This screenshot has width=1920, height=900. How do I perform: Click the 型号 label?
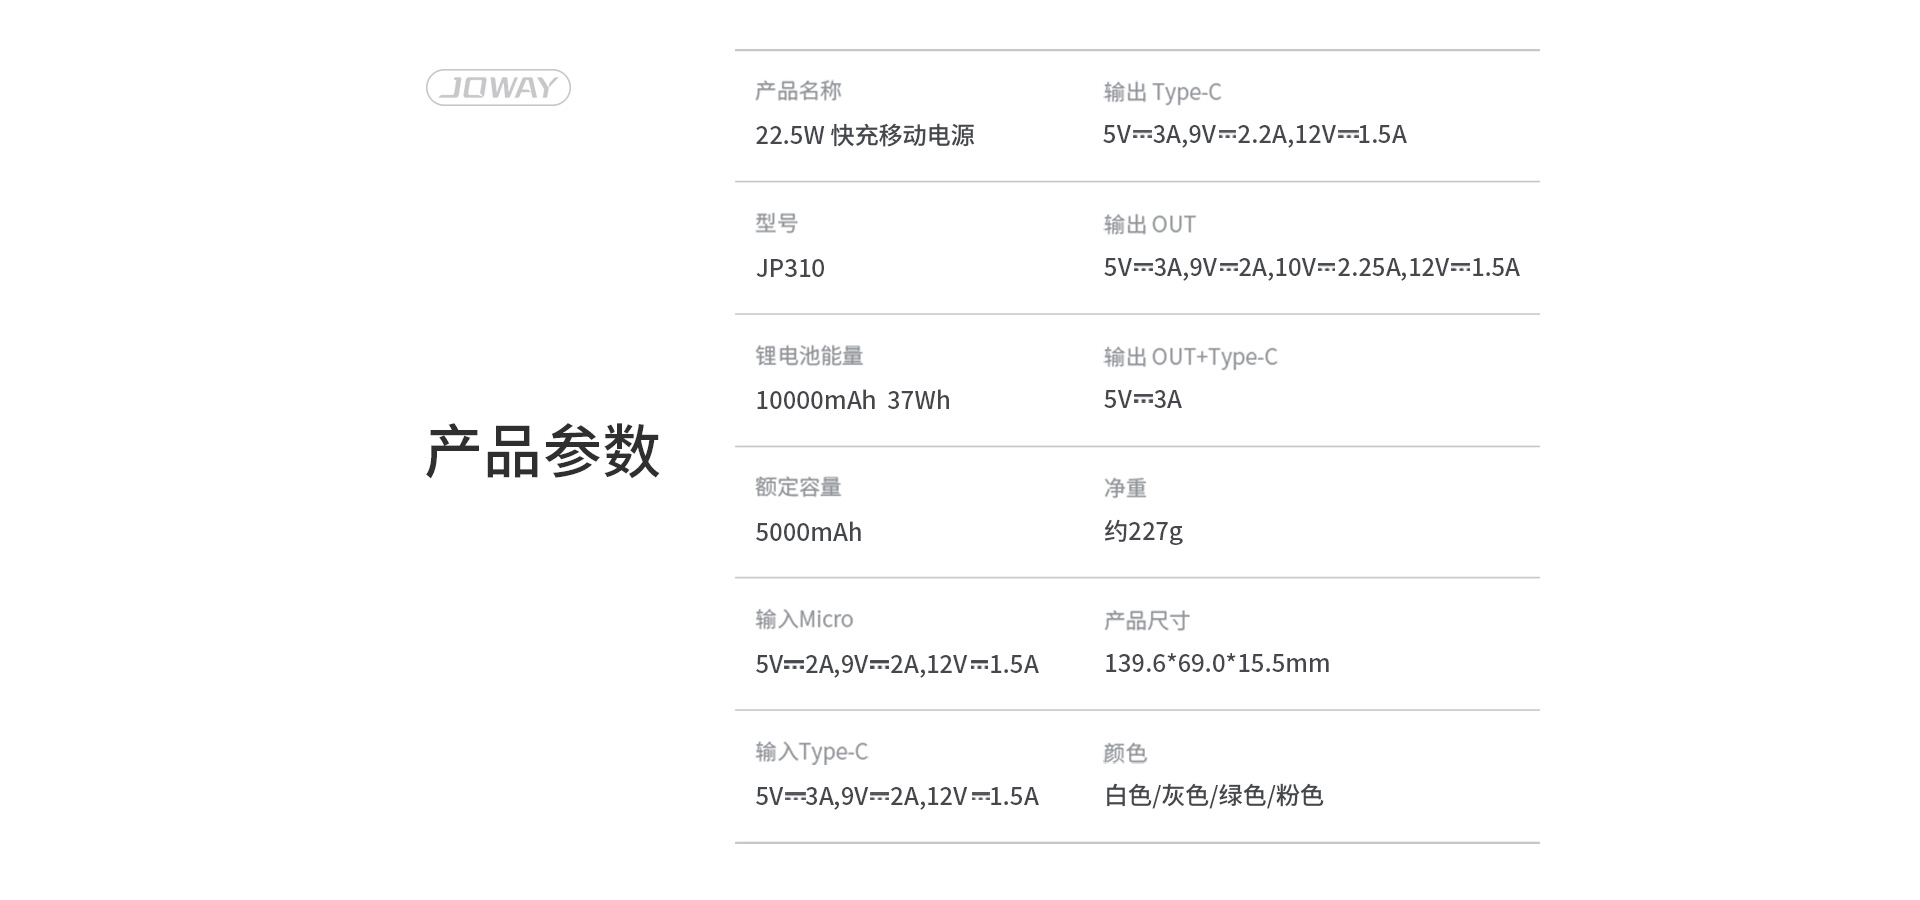click(776, 223)
